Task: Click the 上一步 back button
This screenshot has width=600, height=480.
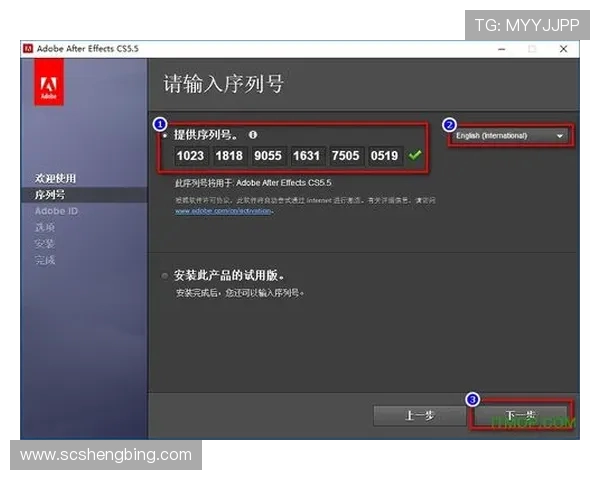Action: (419, 416)
